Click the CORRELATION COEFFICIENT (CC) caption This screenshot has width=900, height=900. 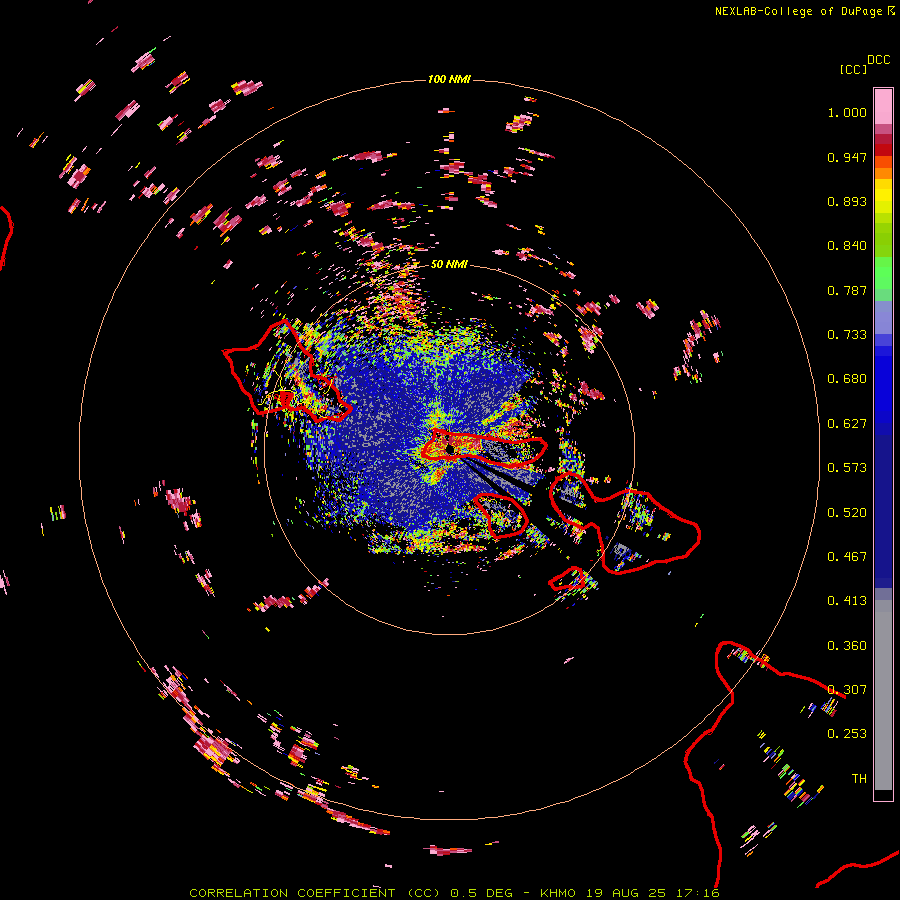[x=315, y=893]
